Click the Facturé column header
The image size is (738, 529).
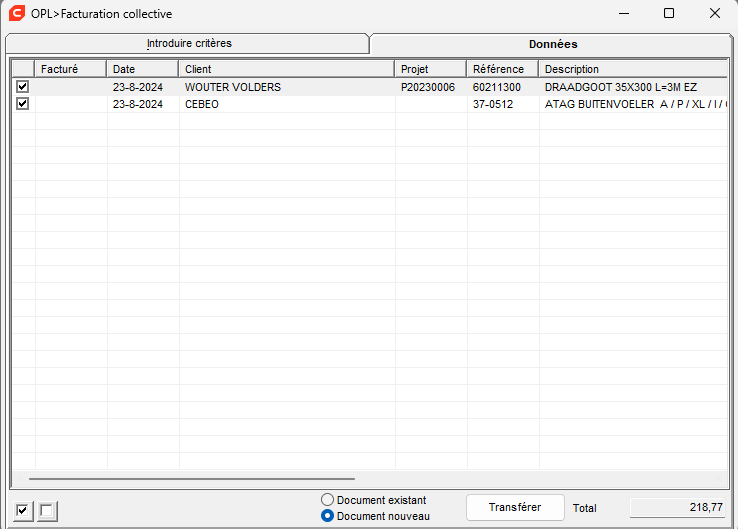pyautogui.click(x=71, y=69)
